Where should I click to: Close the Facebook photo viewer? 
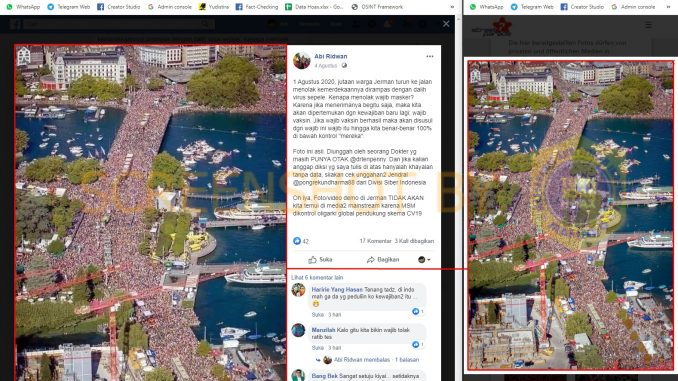point(446,24)
